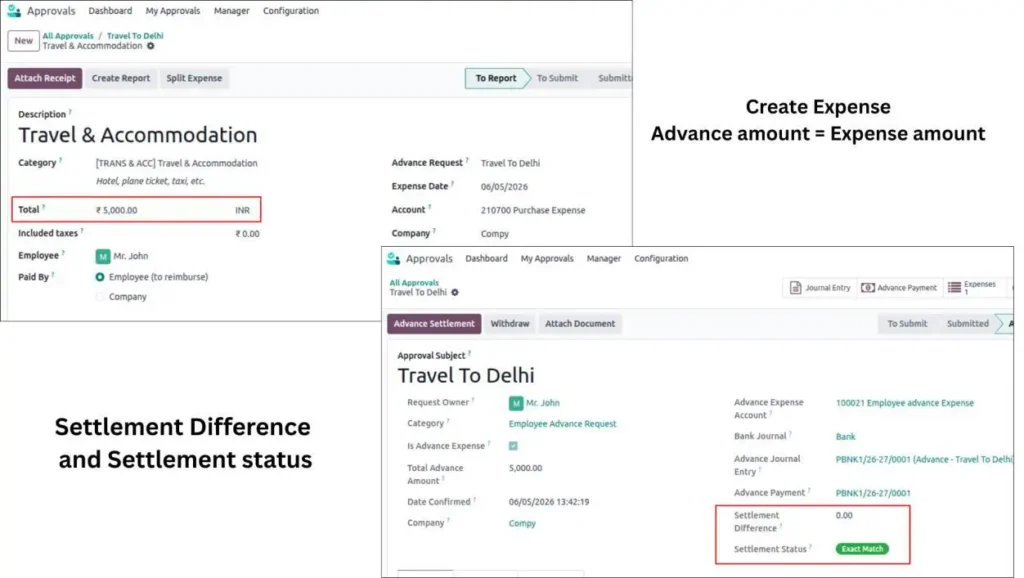The height and width of the screenshot is (578, 1024).
Task: Click Mr. John's avatar in the Employee field
Action: (x=103, y=257)
